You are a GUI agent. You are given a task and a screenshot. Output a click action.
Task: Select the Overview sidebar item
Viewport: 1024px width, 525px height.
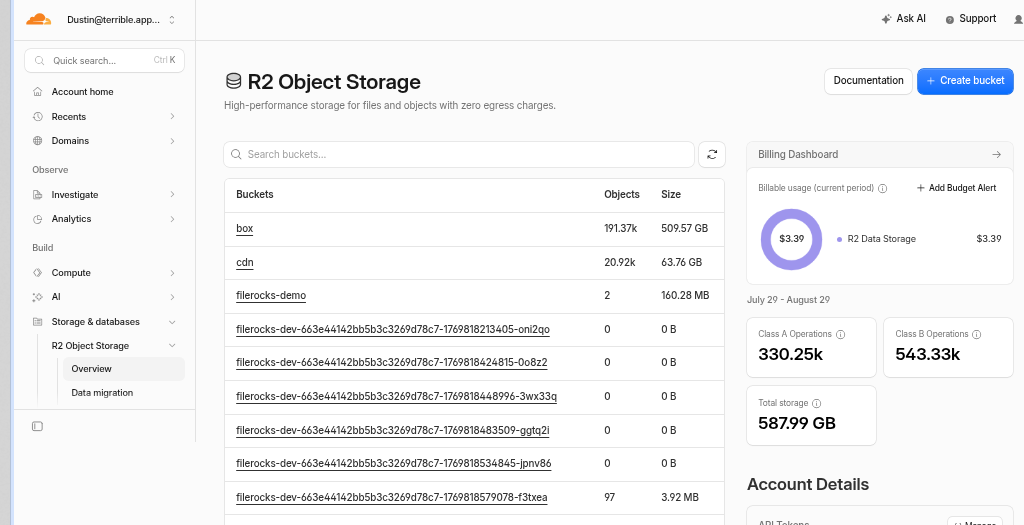click(124, 369)
